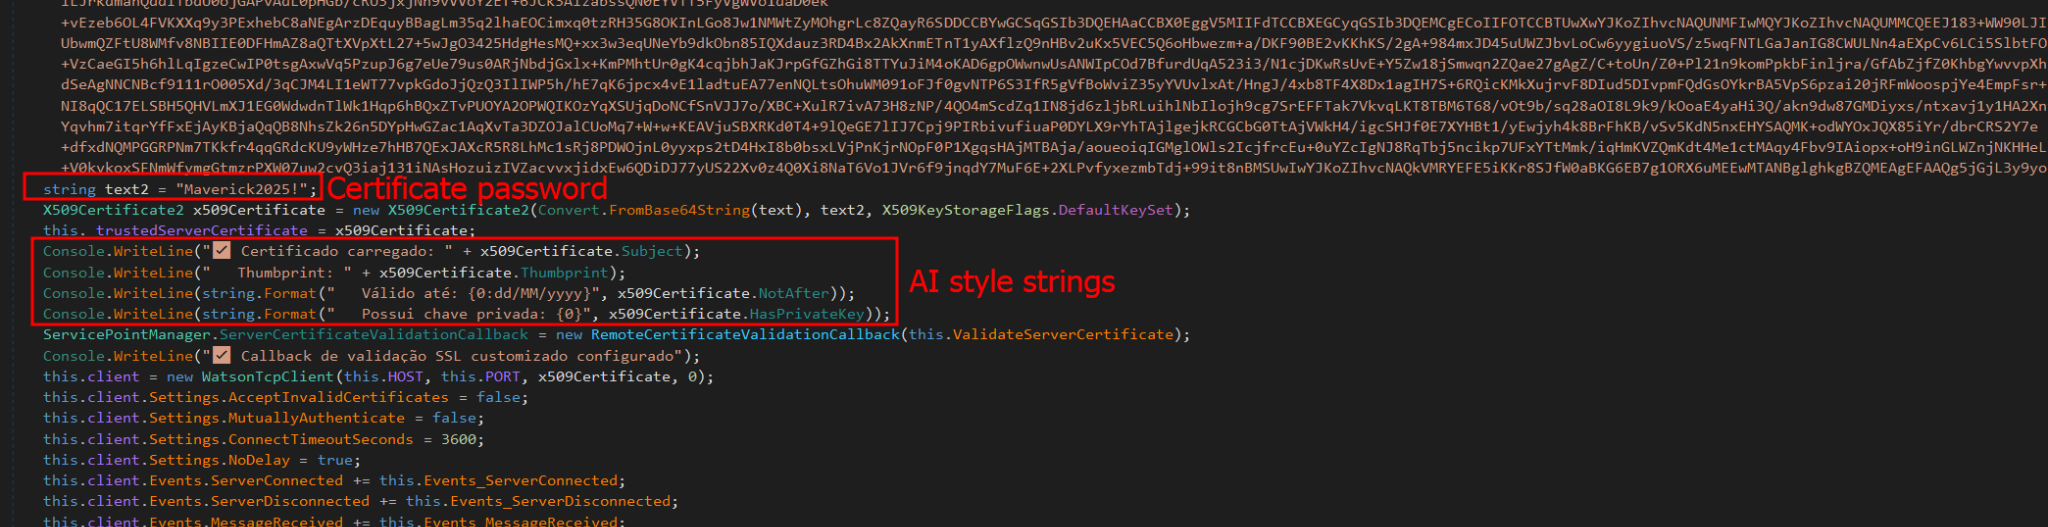2048x527 pixels.
Task: Click the Subject property of x509Certificate
Action: [652, 252]
